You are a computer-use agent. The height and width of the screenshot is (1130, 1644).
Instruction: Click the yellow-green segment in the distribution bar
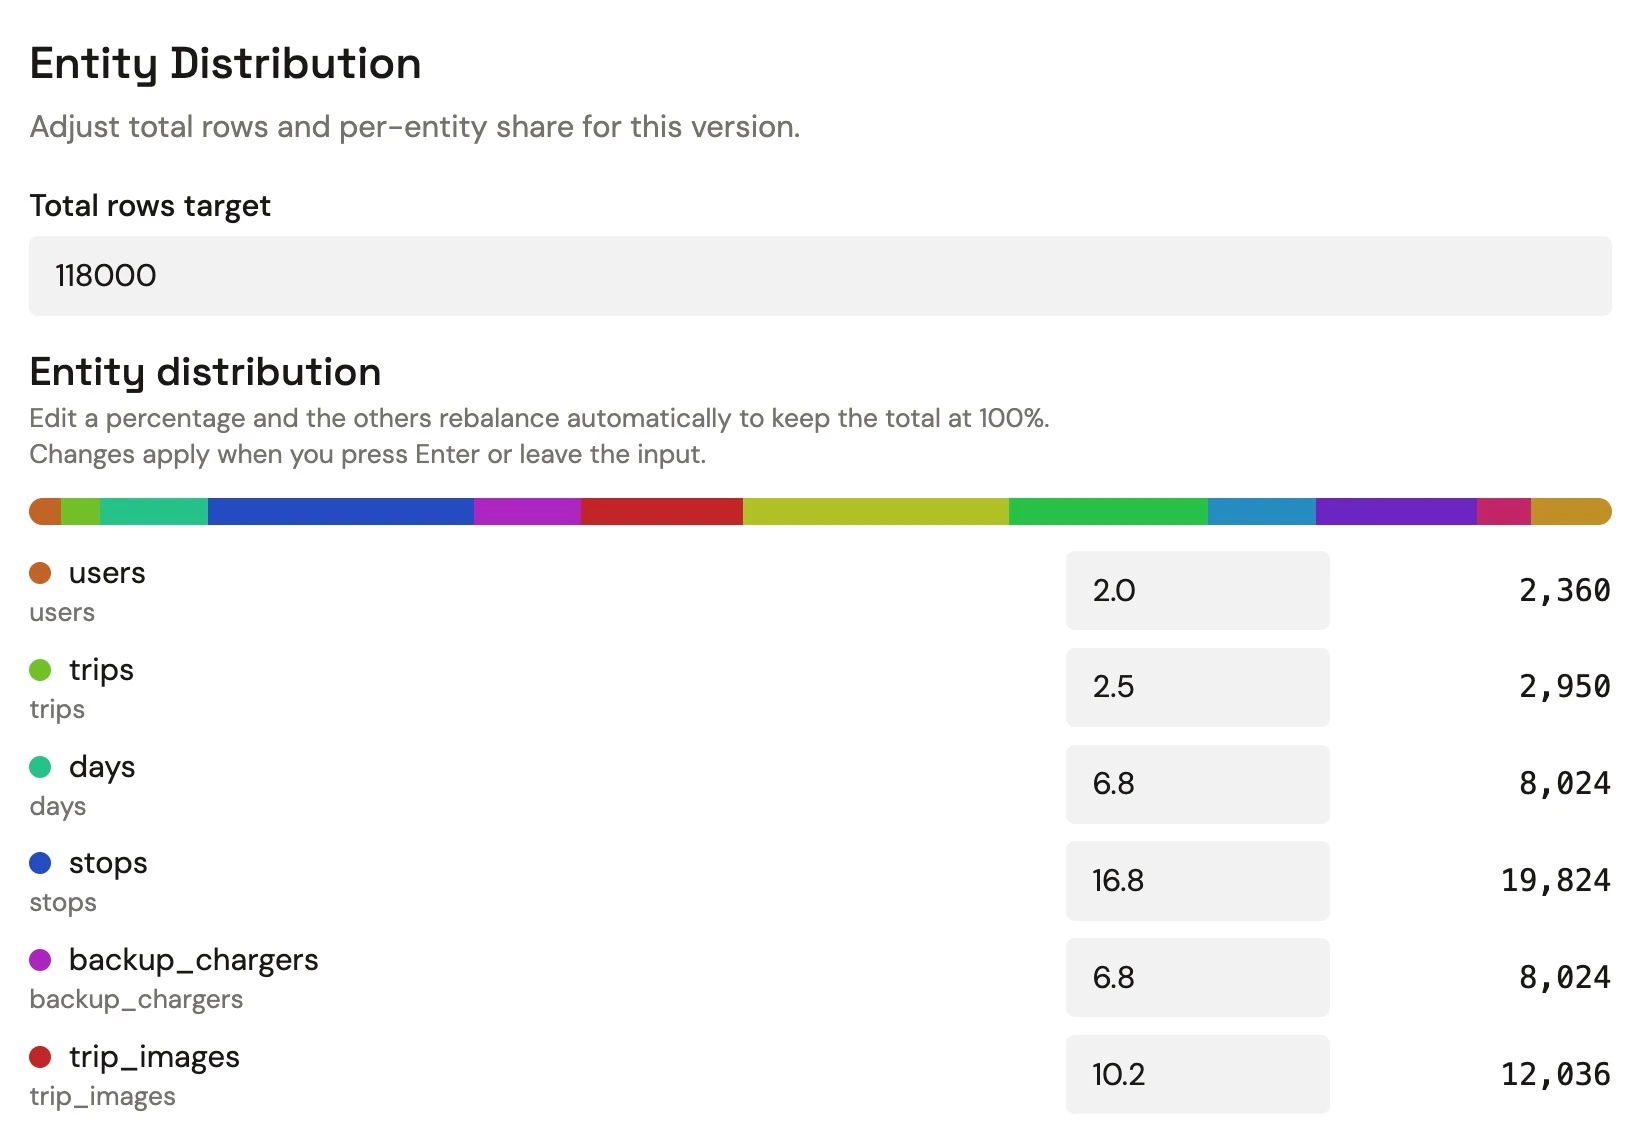[x=875, y=511]
